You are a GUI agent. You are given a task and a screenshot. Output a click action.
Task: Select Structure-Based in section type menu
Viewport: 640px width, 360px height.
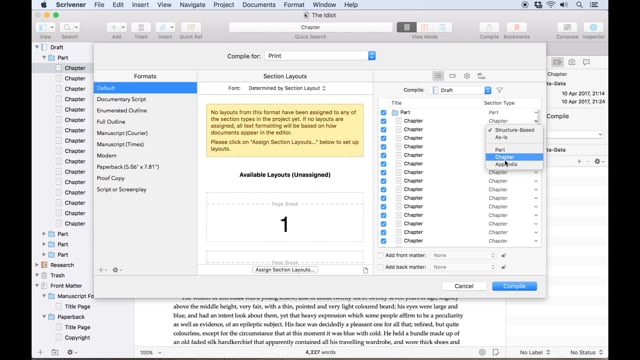coord(514,130)
